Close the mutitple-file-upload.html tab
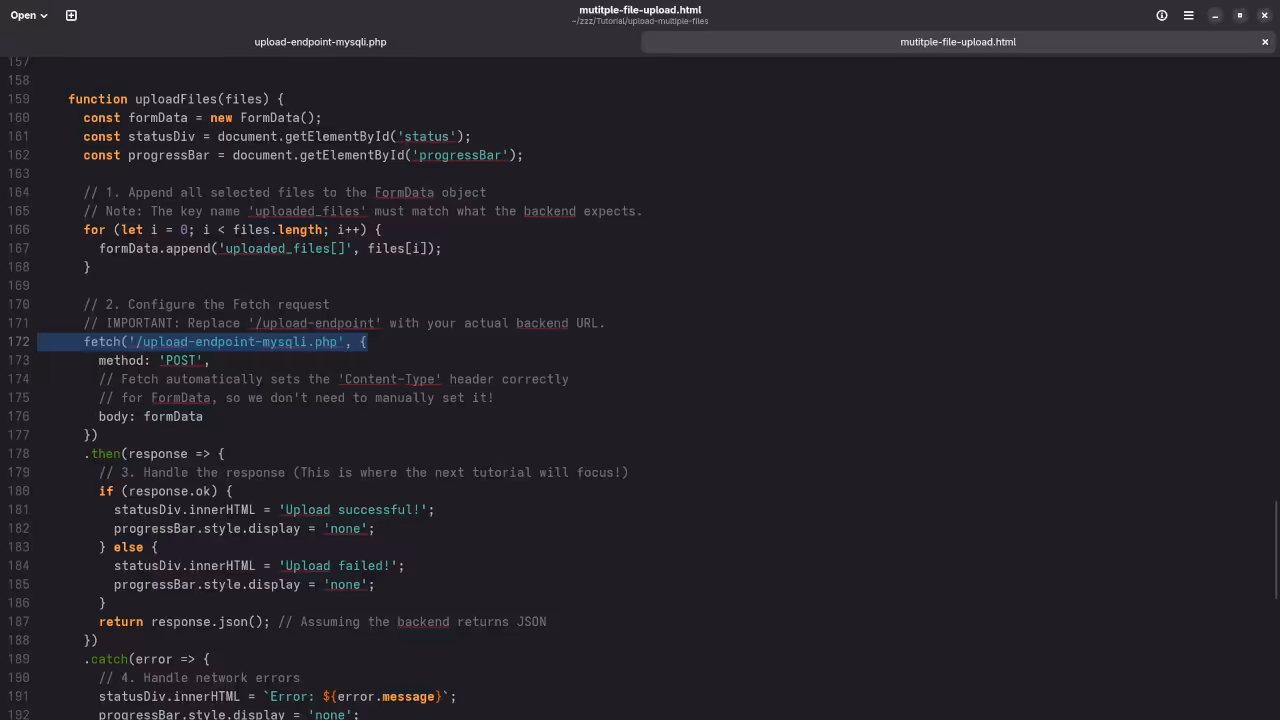Screen dimensions: 1280x720 [x=1265, y=42]
